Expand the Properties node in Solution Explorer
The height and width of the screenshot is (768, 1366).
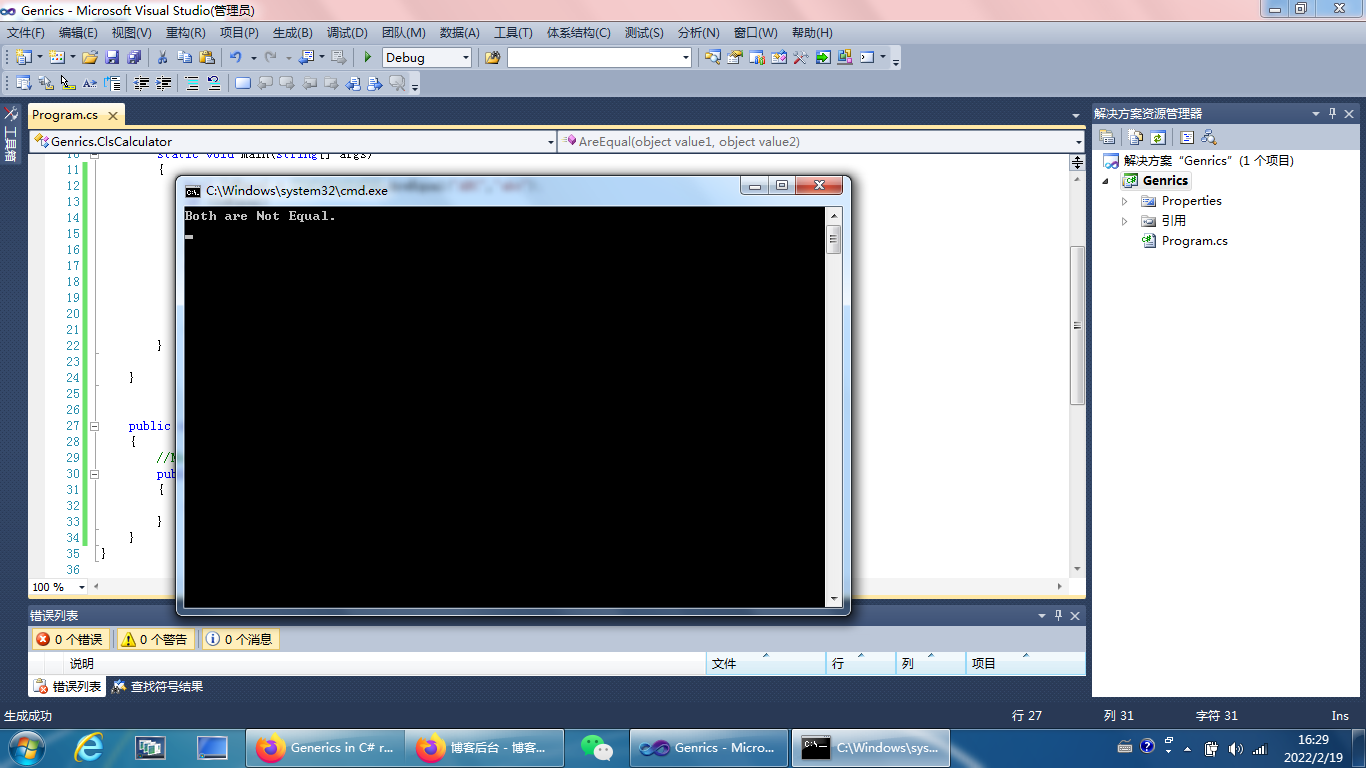point(1125,201)
